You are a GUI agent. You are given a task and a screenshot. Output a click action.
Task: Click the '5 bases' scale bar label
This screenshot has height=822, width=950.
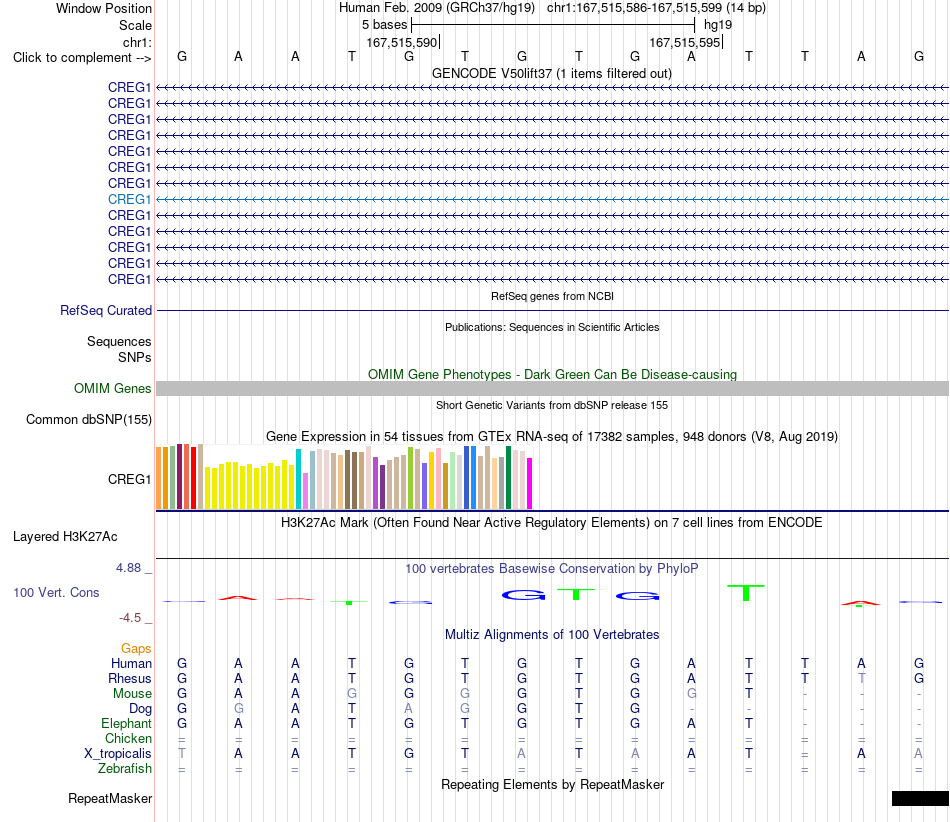(x=385, y=25)
